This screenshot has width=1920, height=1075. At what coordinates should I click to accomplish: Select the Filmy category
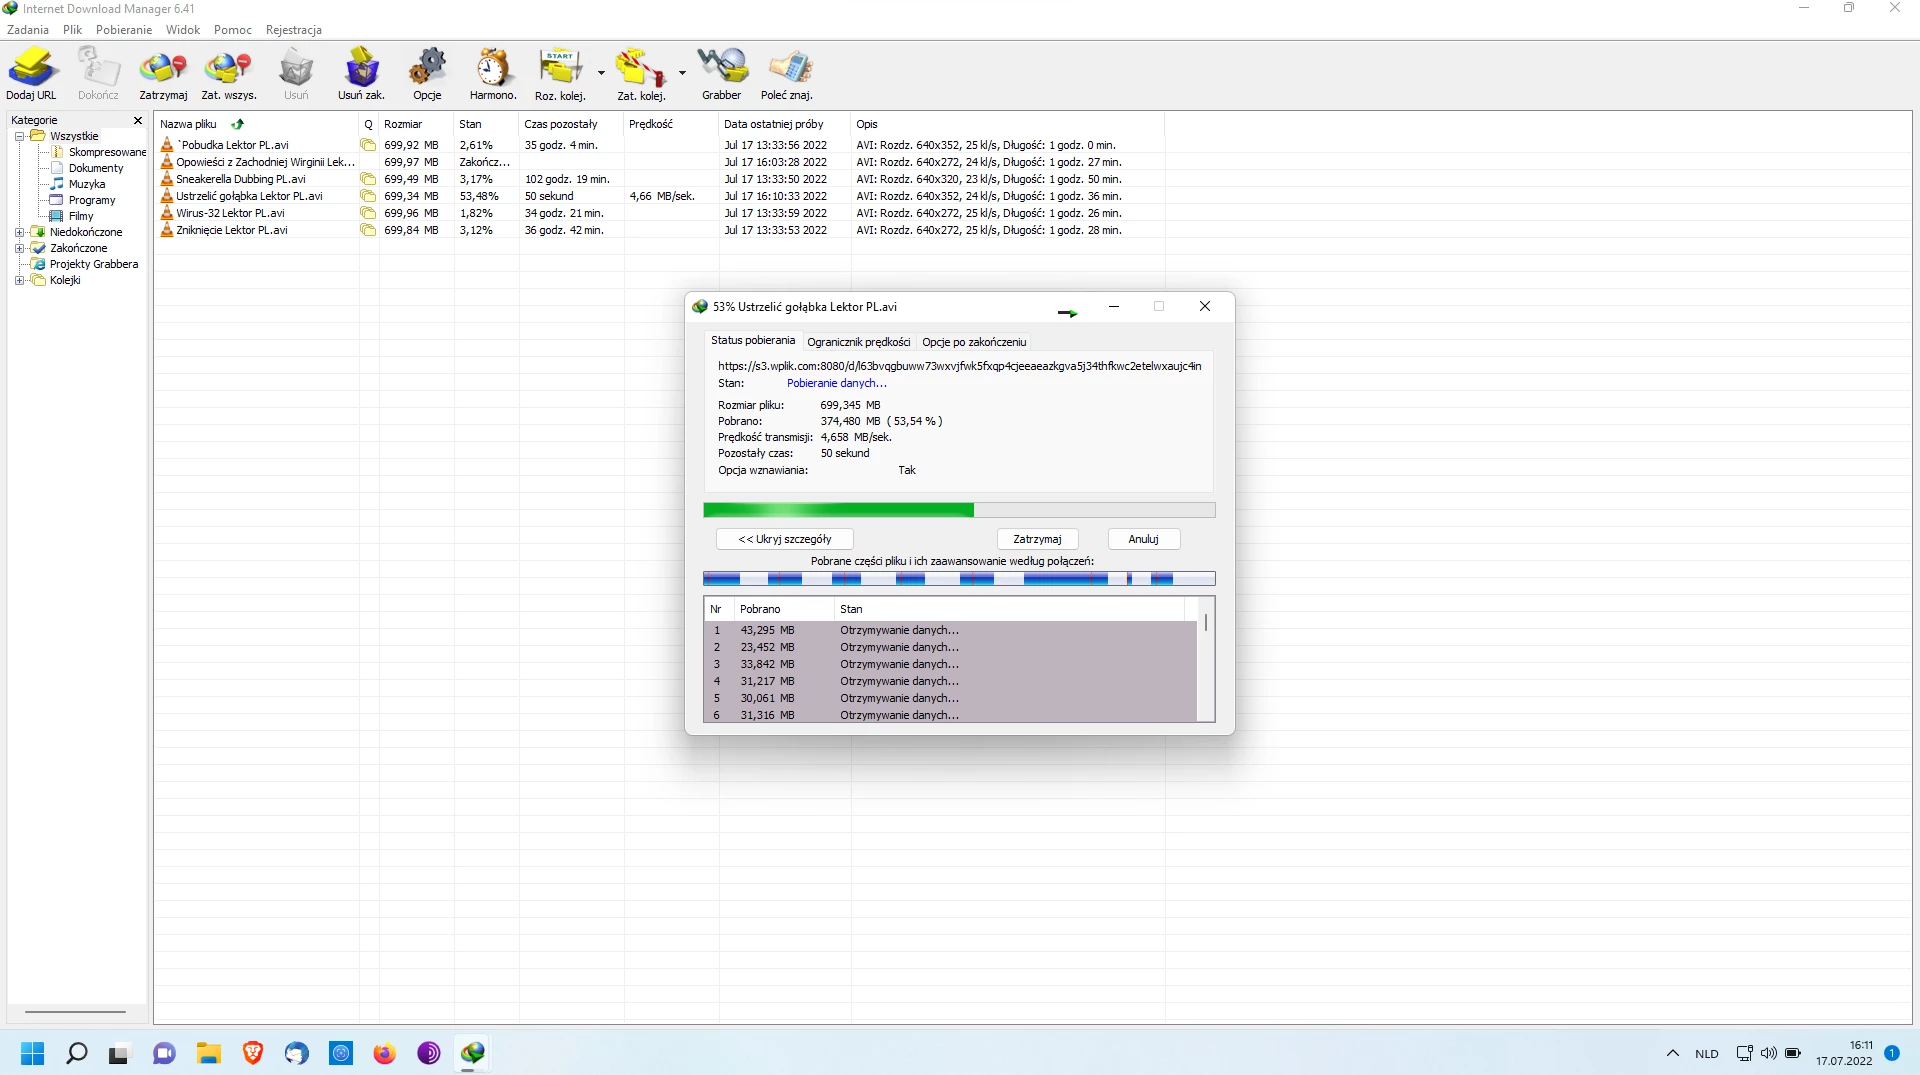(x=81, y=216)
